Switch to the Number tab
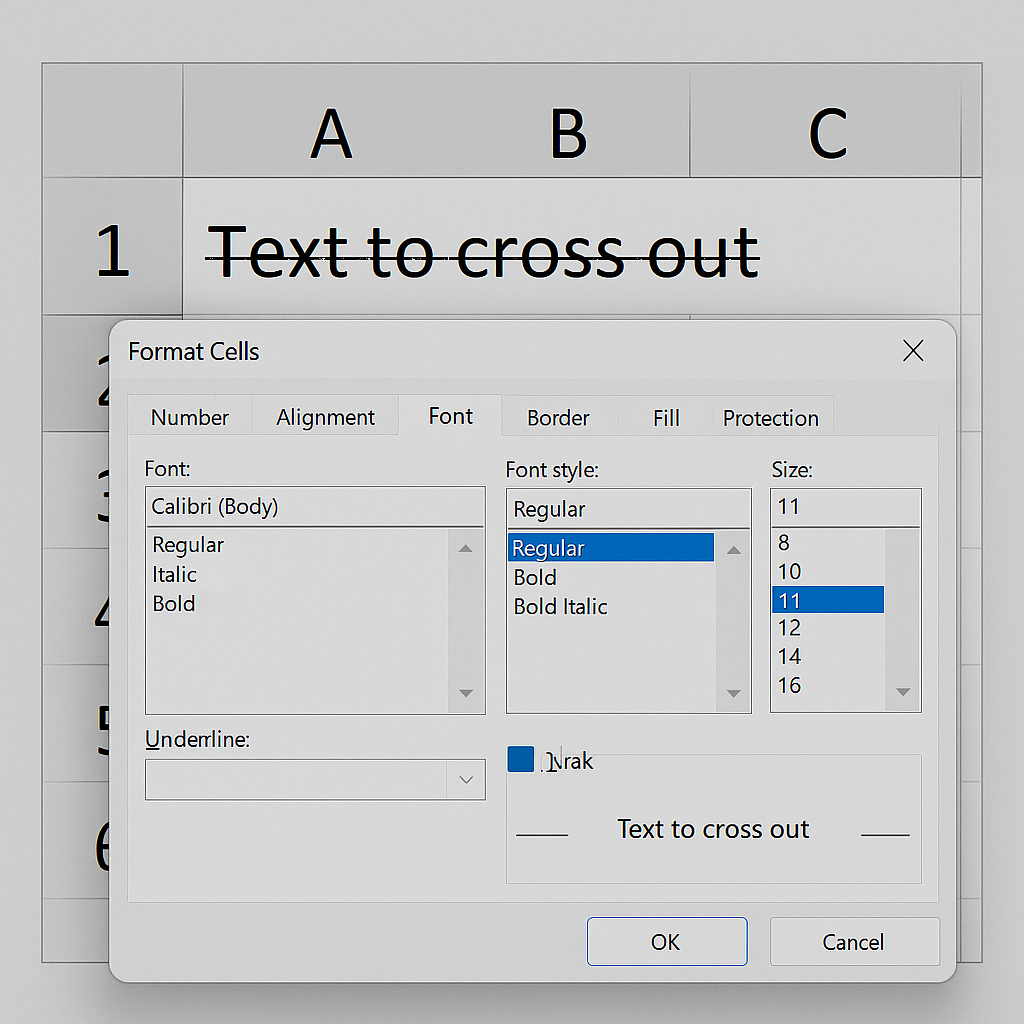The height and width of the screenshot is (1024, 1024). (190, 417)
